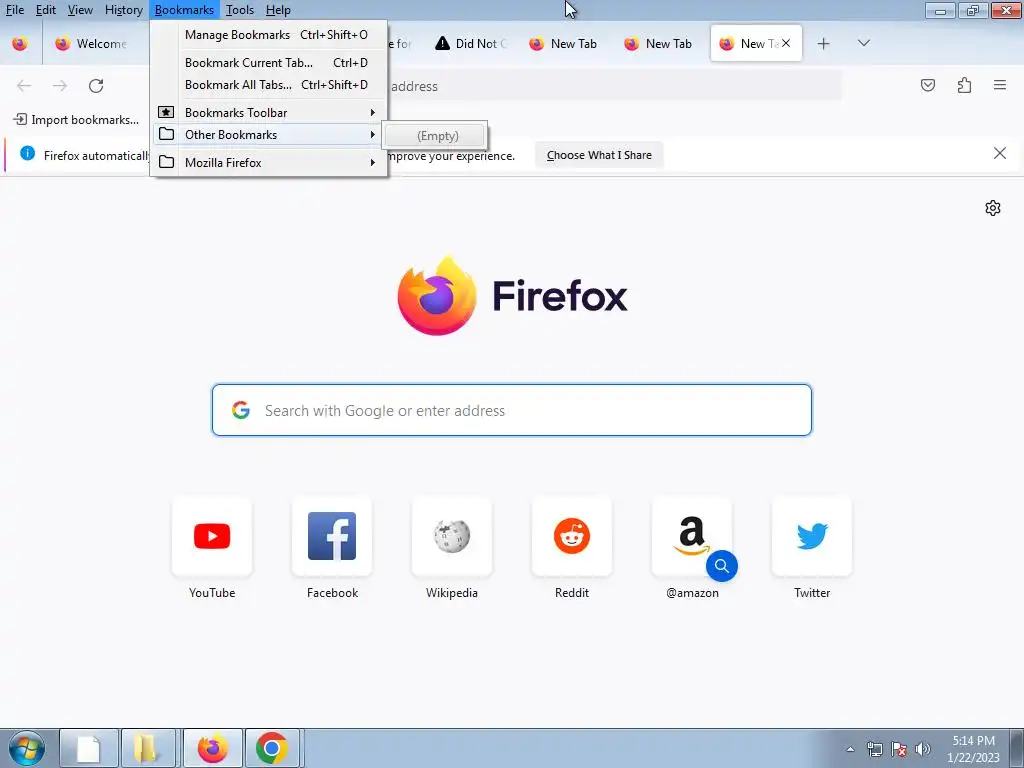The height and width of the screenshot is (768, 1024).
Task: Open the blank document taskbar icon
Action: point(89,748)
